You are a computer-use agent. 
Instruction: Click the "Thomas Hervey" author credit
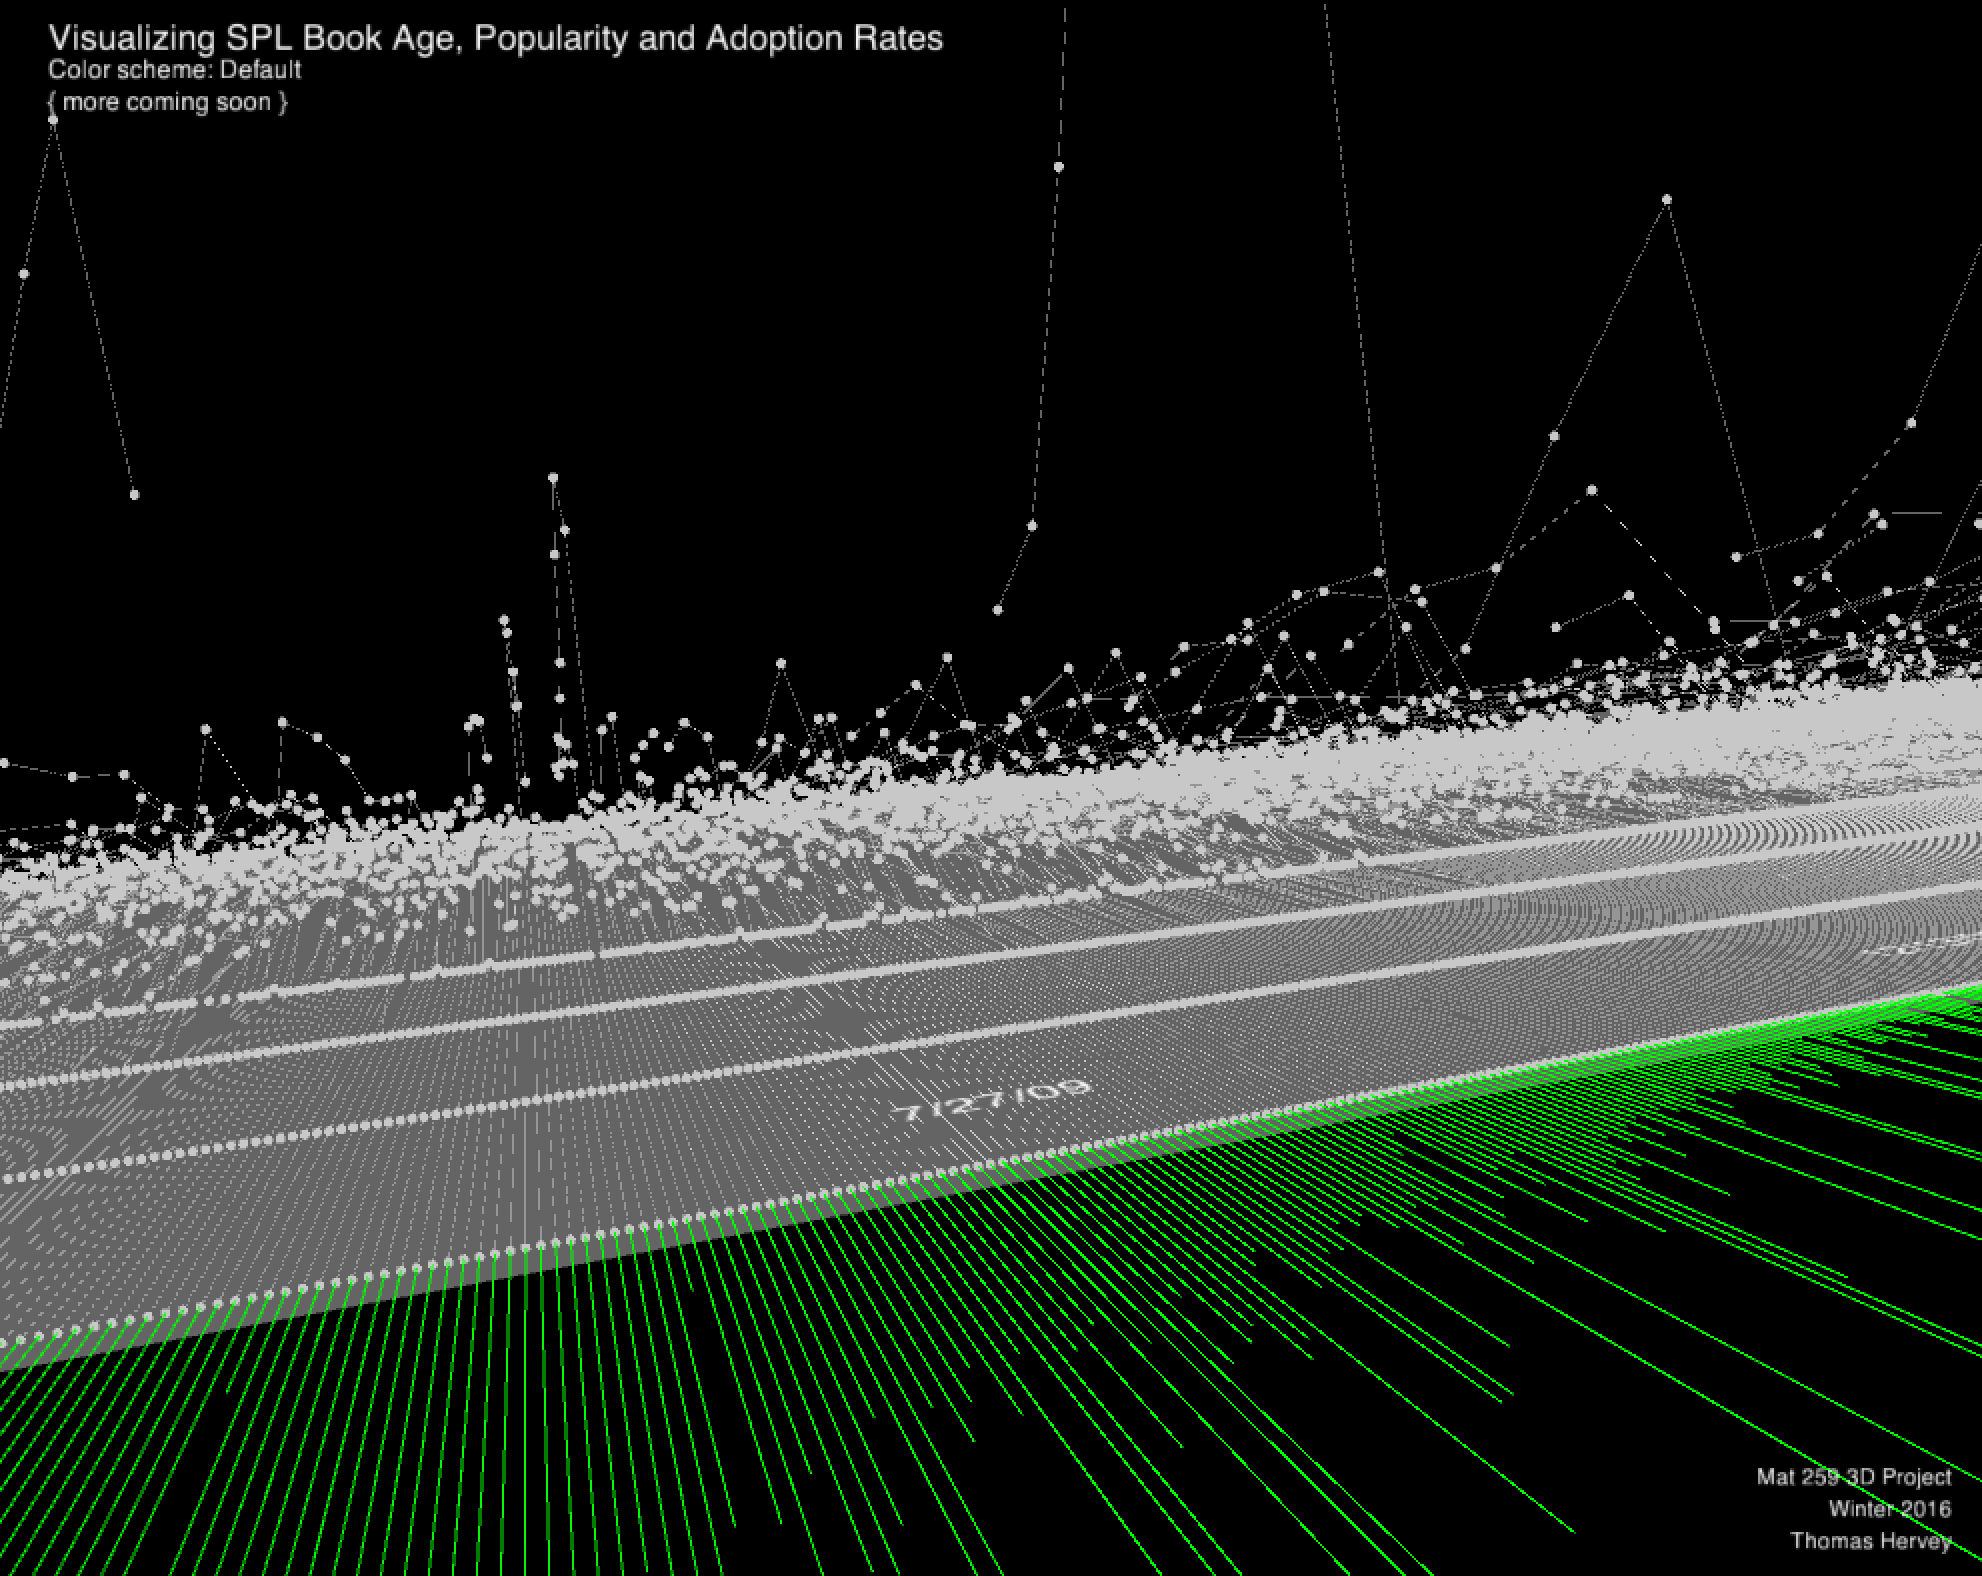pos(1870,1541)
